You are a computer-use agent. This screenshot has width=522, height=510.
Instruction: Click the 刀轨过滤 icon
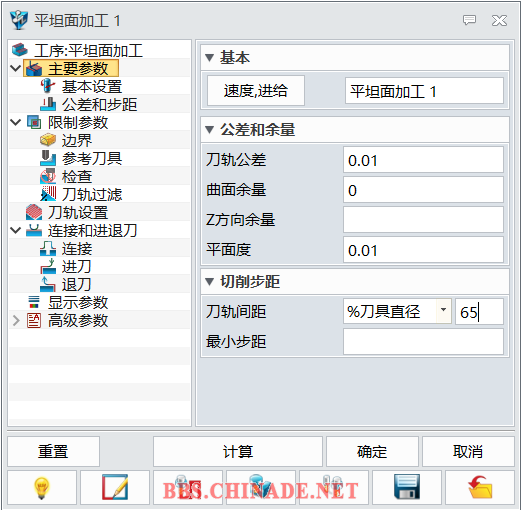pyautogui.click(x=48, y=194)
